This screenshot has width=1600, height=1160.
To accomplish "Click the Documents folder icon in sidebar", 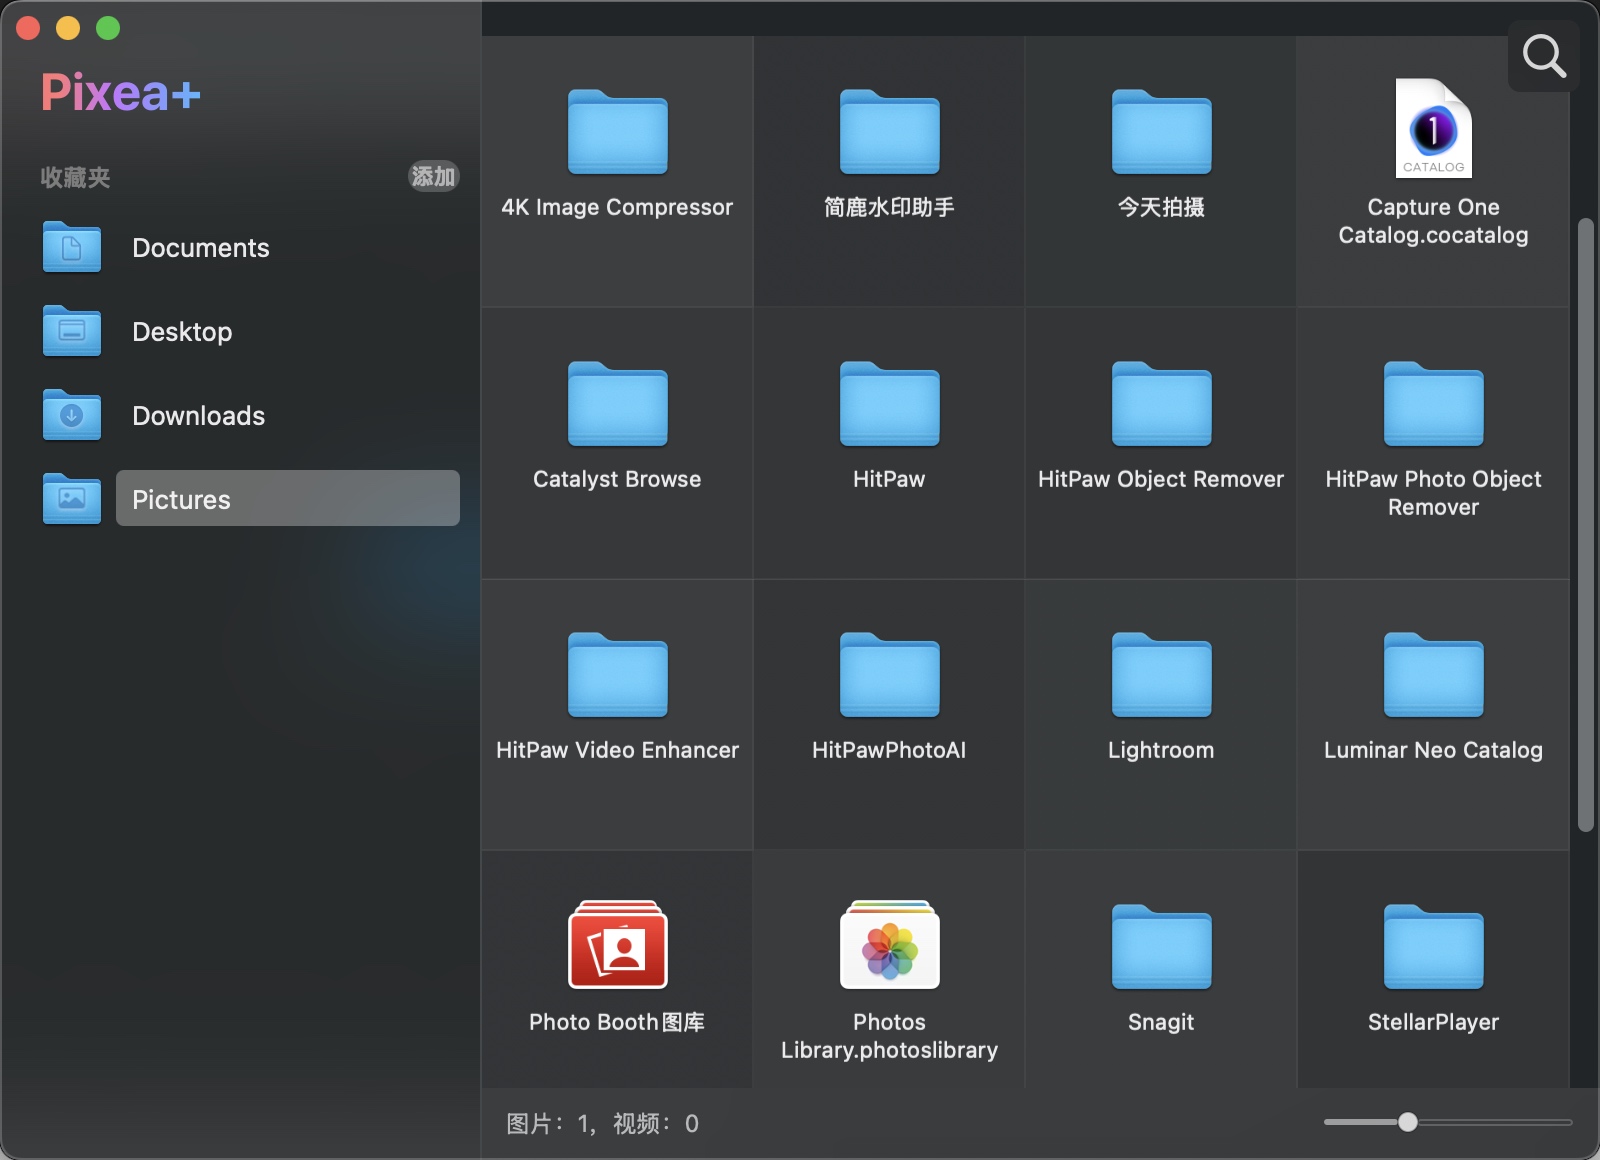I will [x=71, y=247].
